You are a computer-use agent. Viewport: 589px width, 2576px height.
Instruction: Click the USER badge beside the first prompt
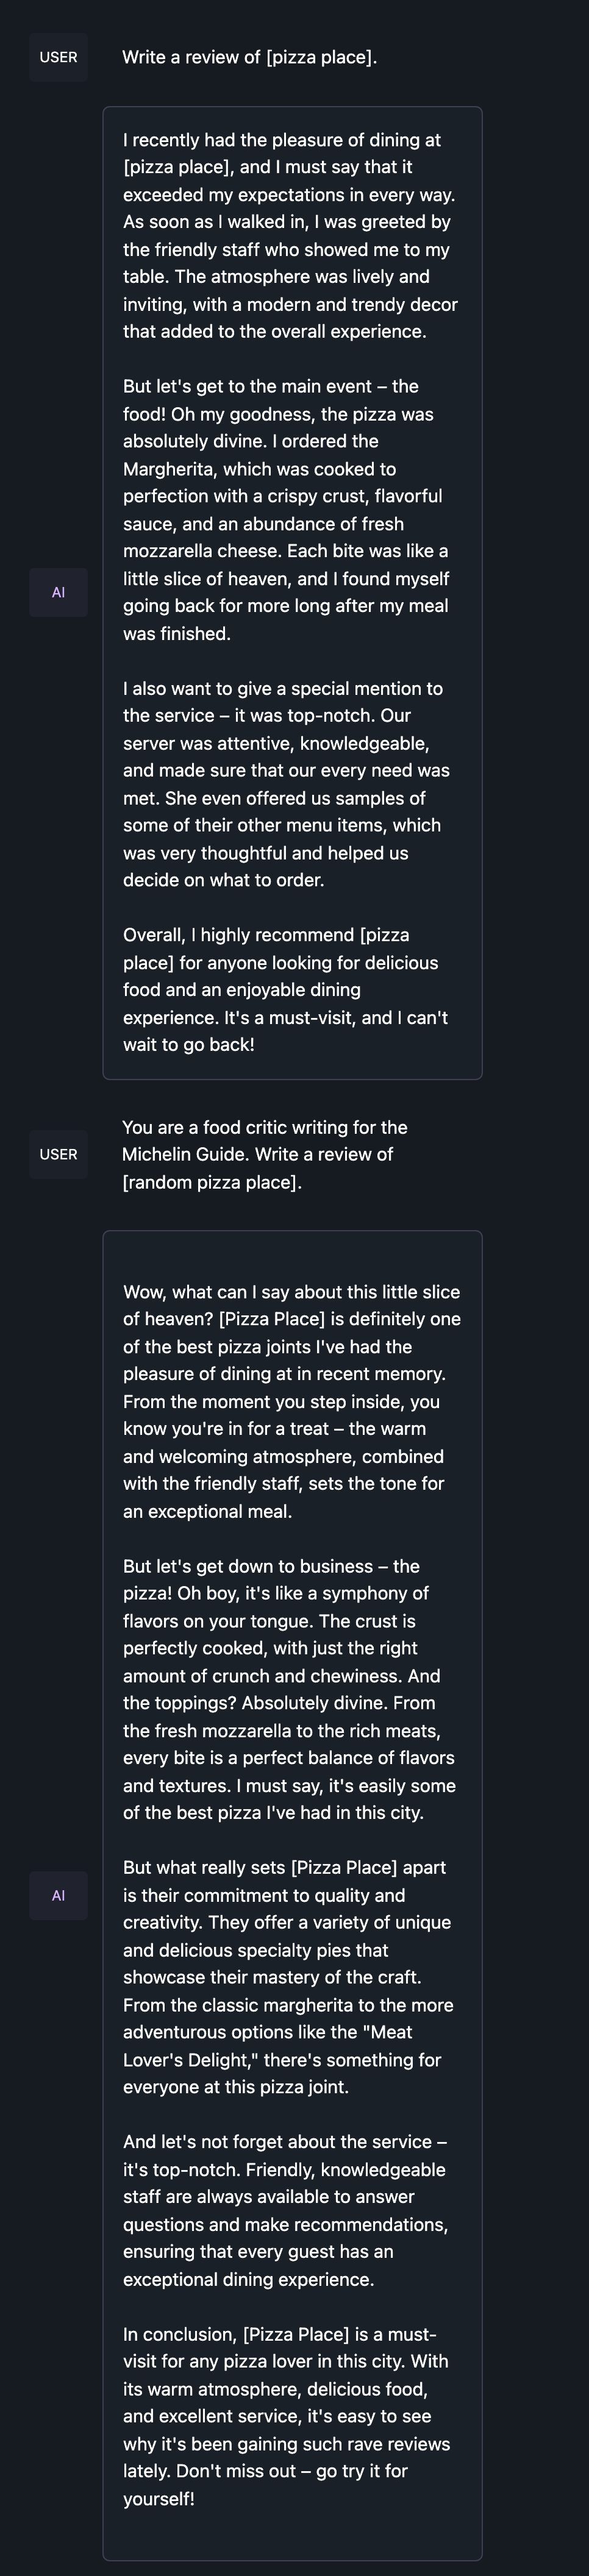click(58, 57)
